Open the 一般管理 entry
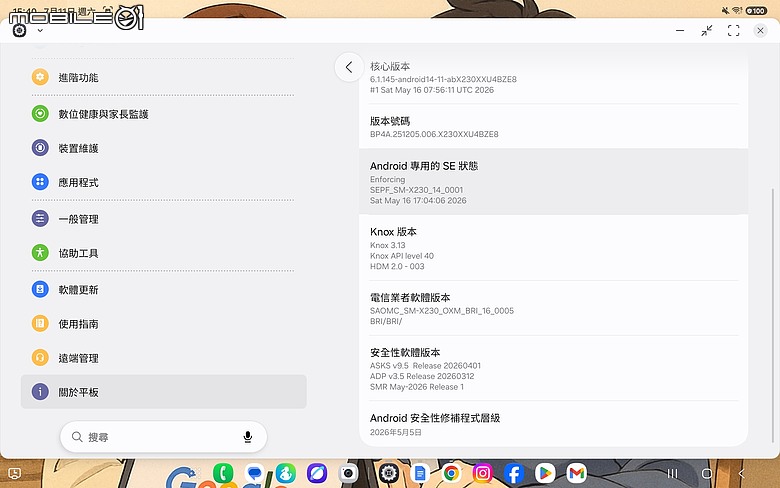 (164, 218)
